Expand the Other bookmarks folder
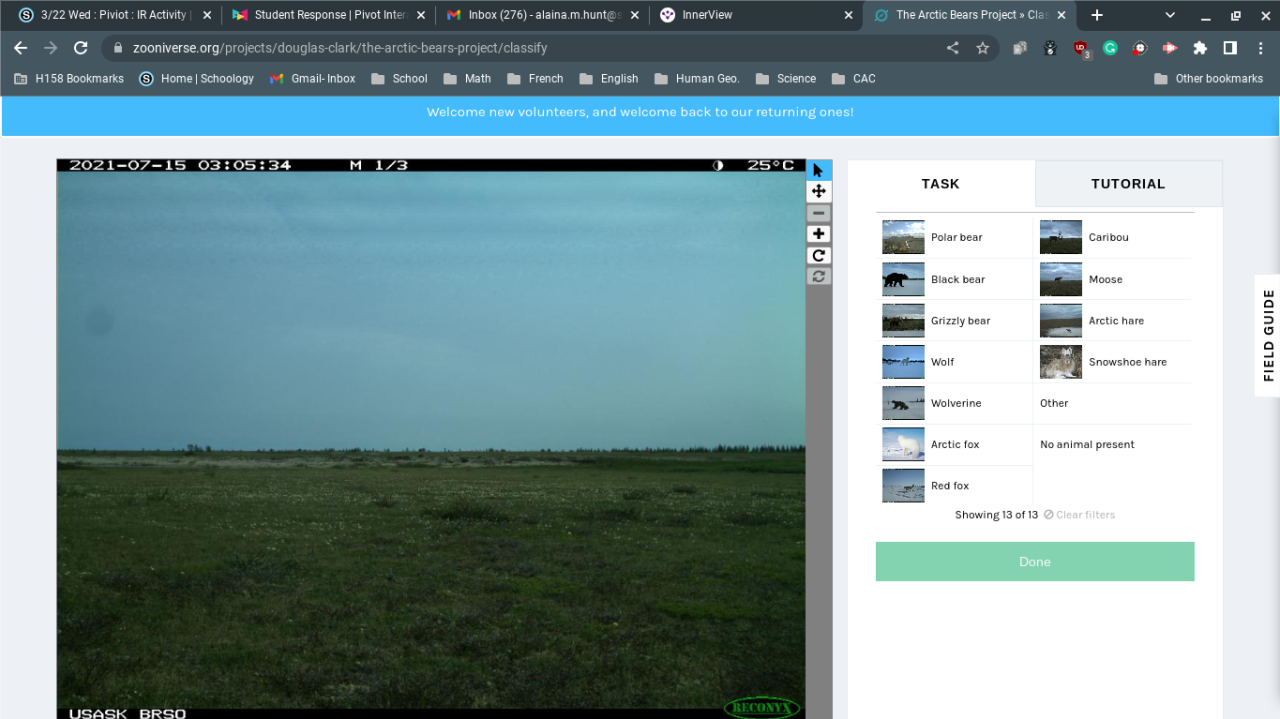Screen dimensions: 1280x719 tap(1208, 79)
